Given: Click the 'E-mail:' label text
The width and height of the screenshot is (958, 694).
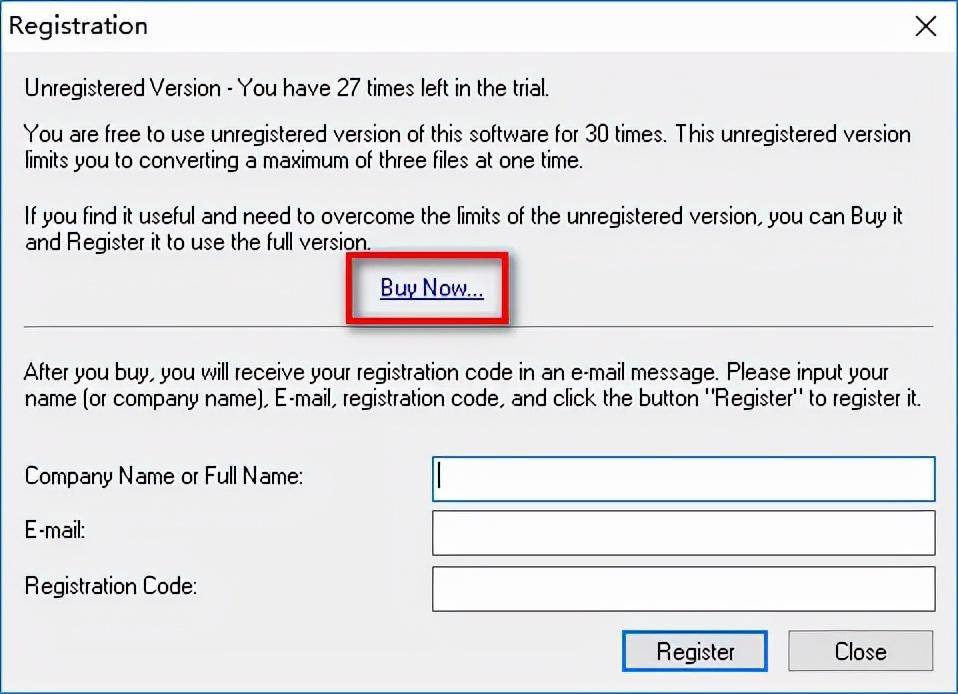Looking at the screenshot, I should click(55, 530).
